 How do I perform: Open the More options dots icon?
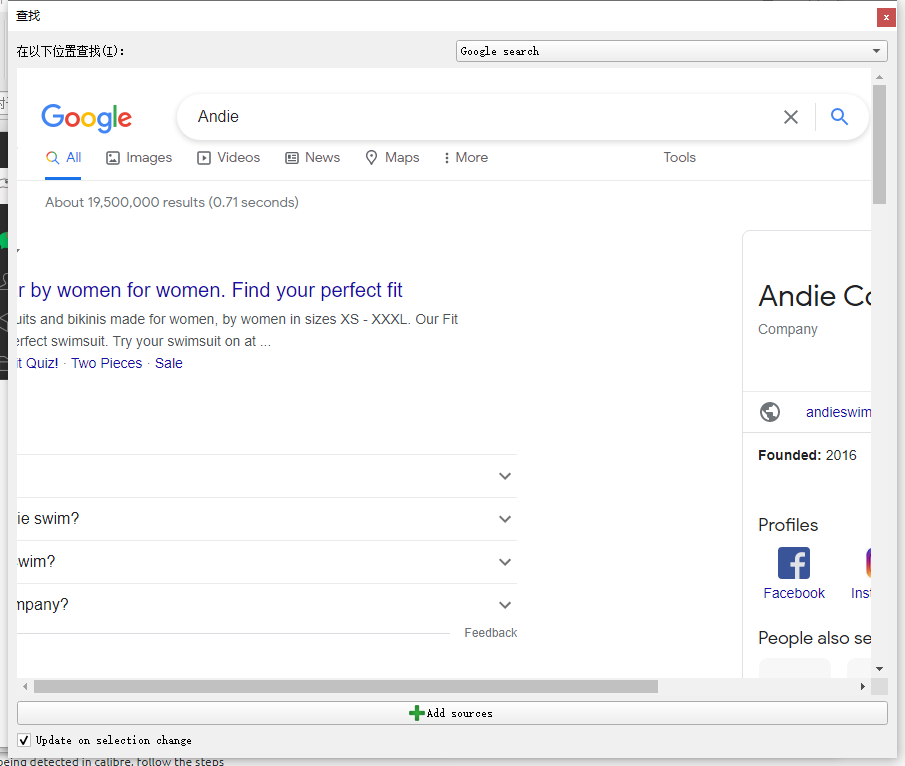(446, 158)
